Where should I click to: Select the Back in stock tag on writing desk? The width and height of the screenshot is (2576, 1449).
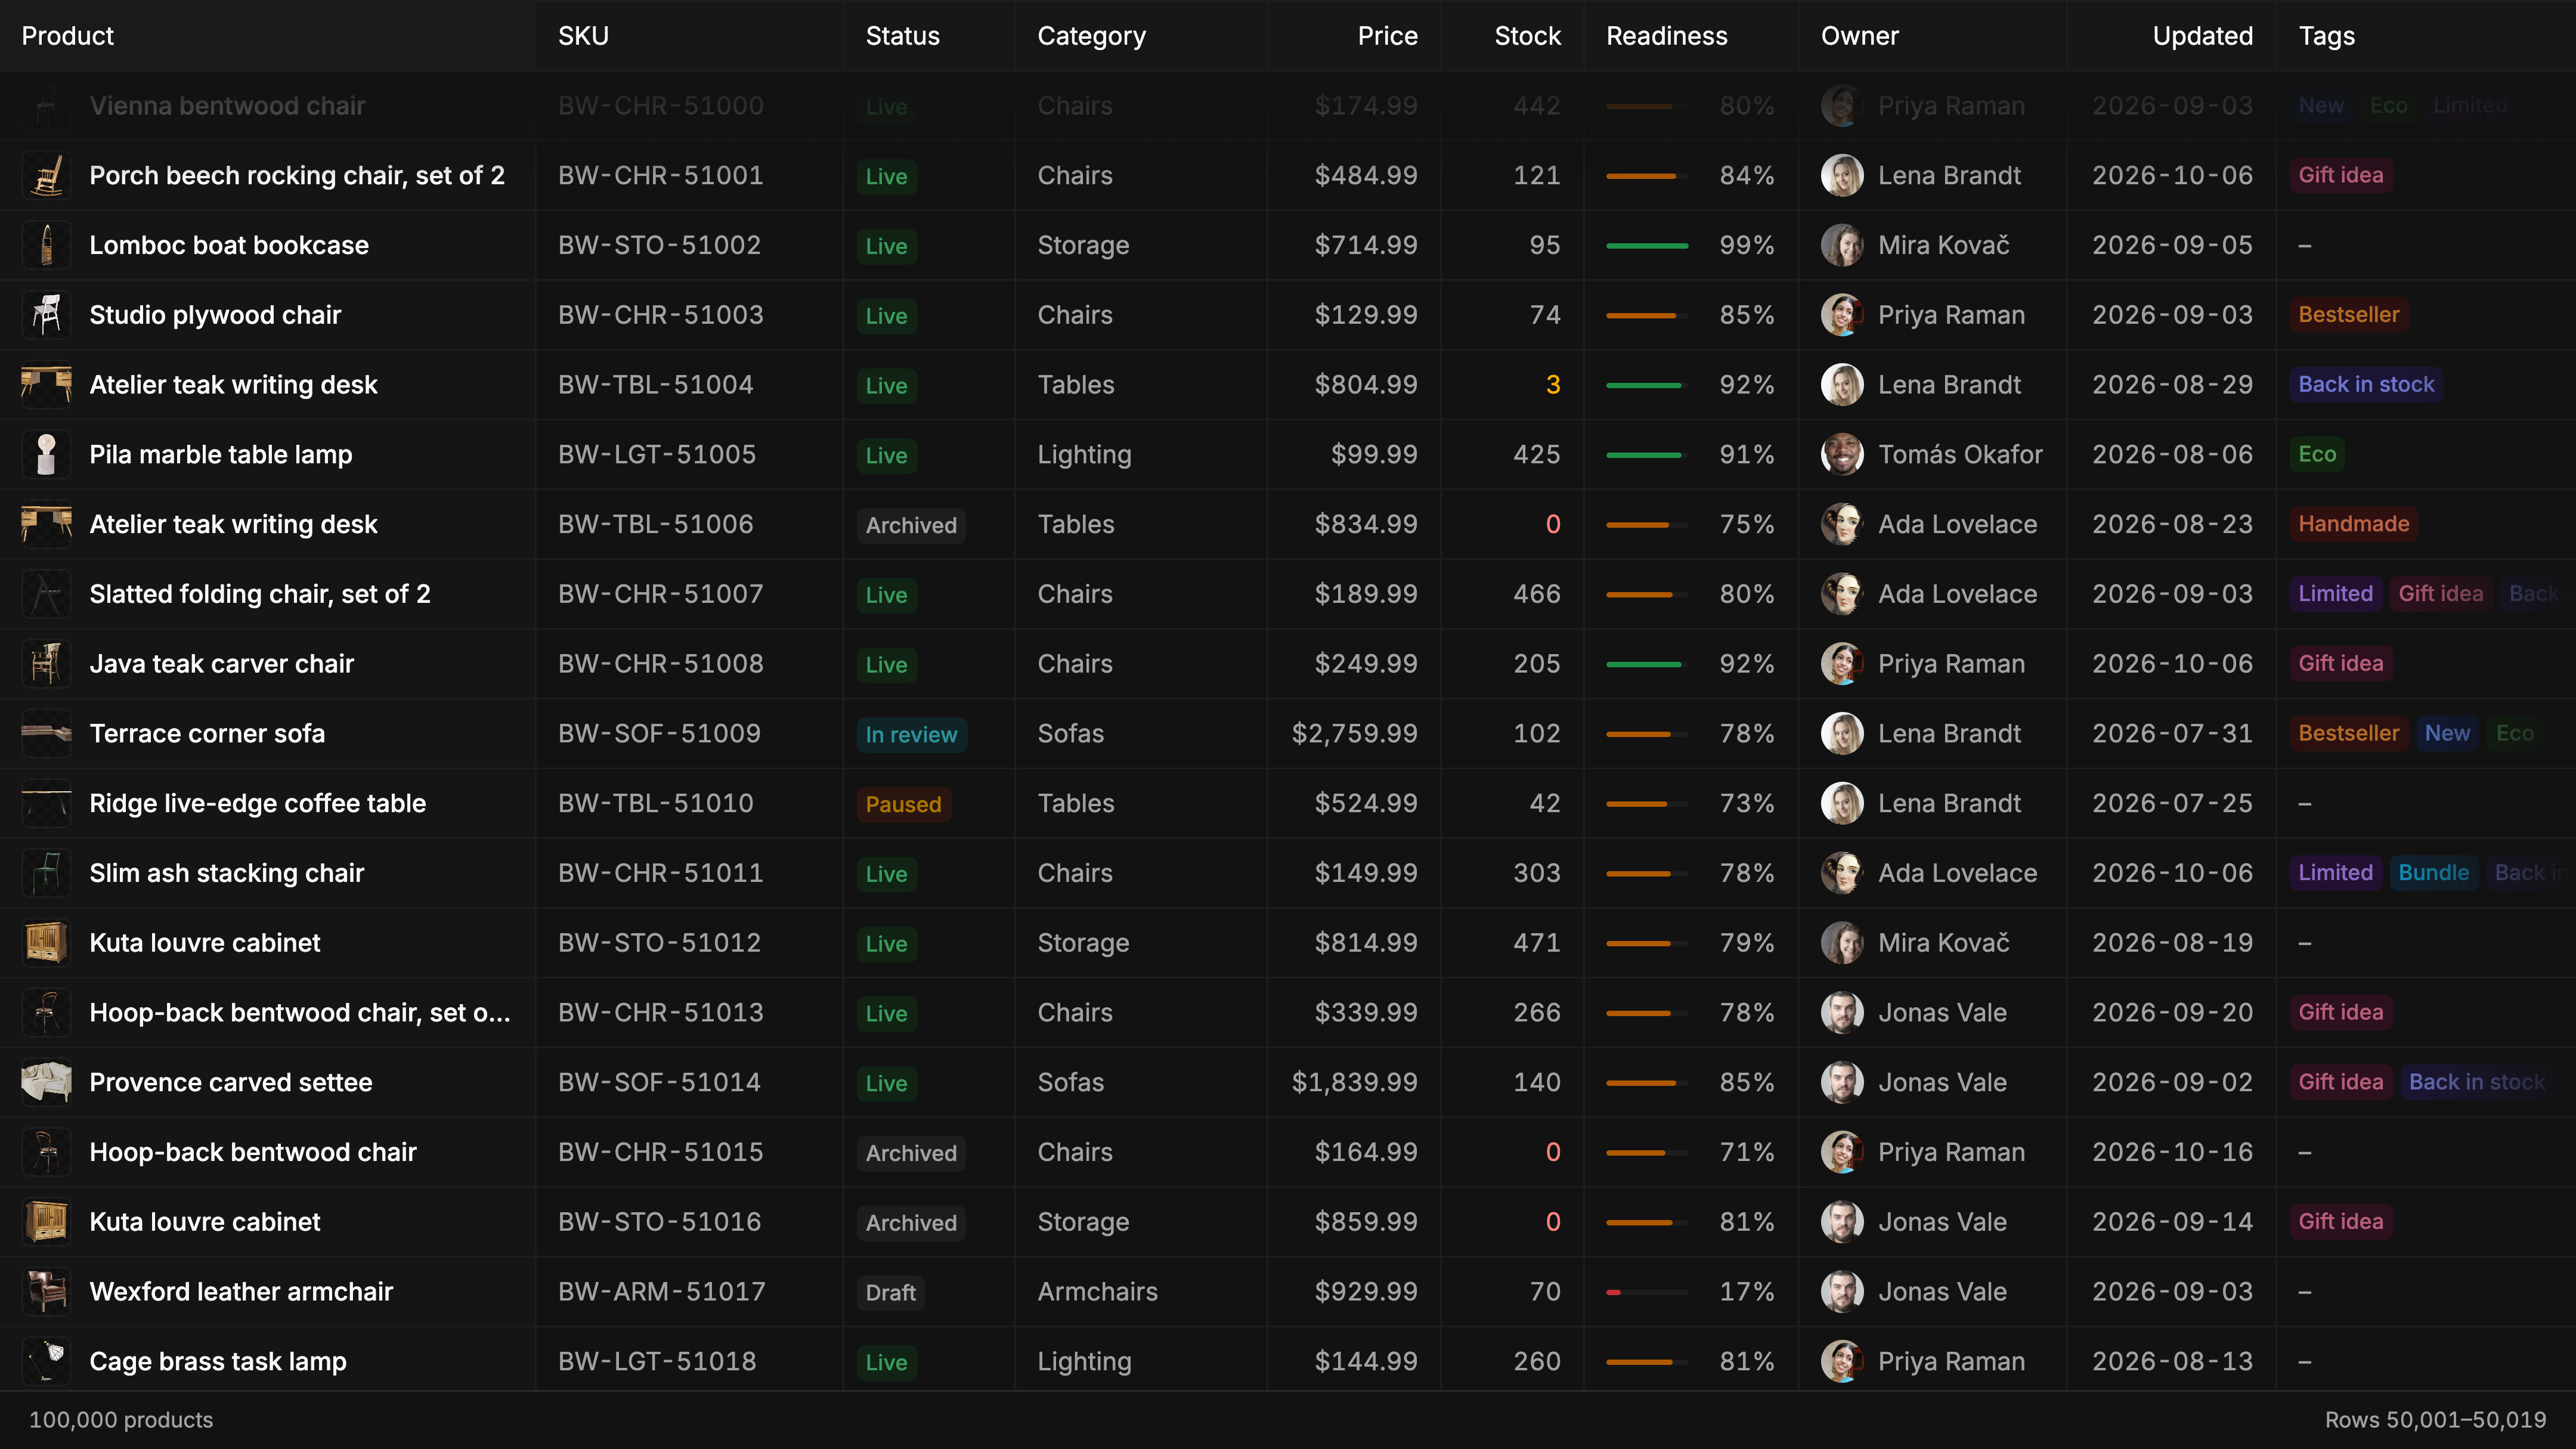(x=2366, y=384)
